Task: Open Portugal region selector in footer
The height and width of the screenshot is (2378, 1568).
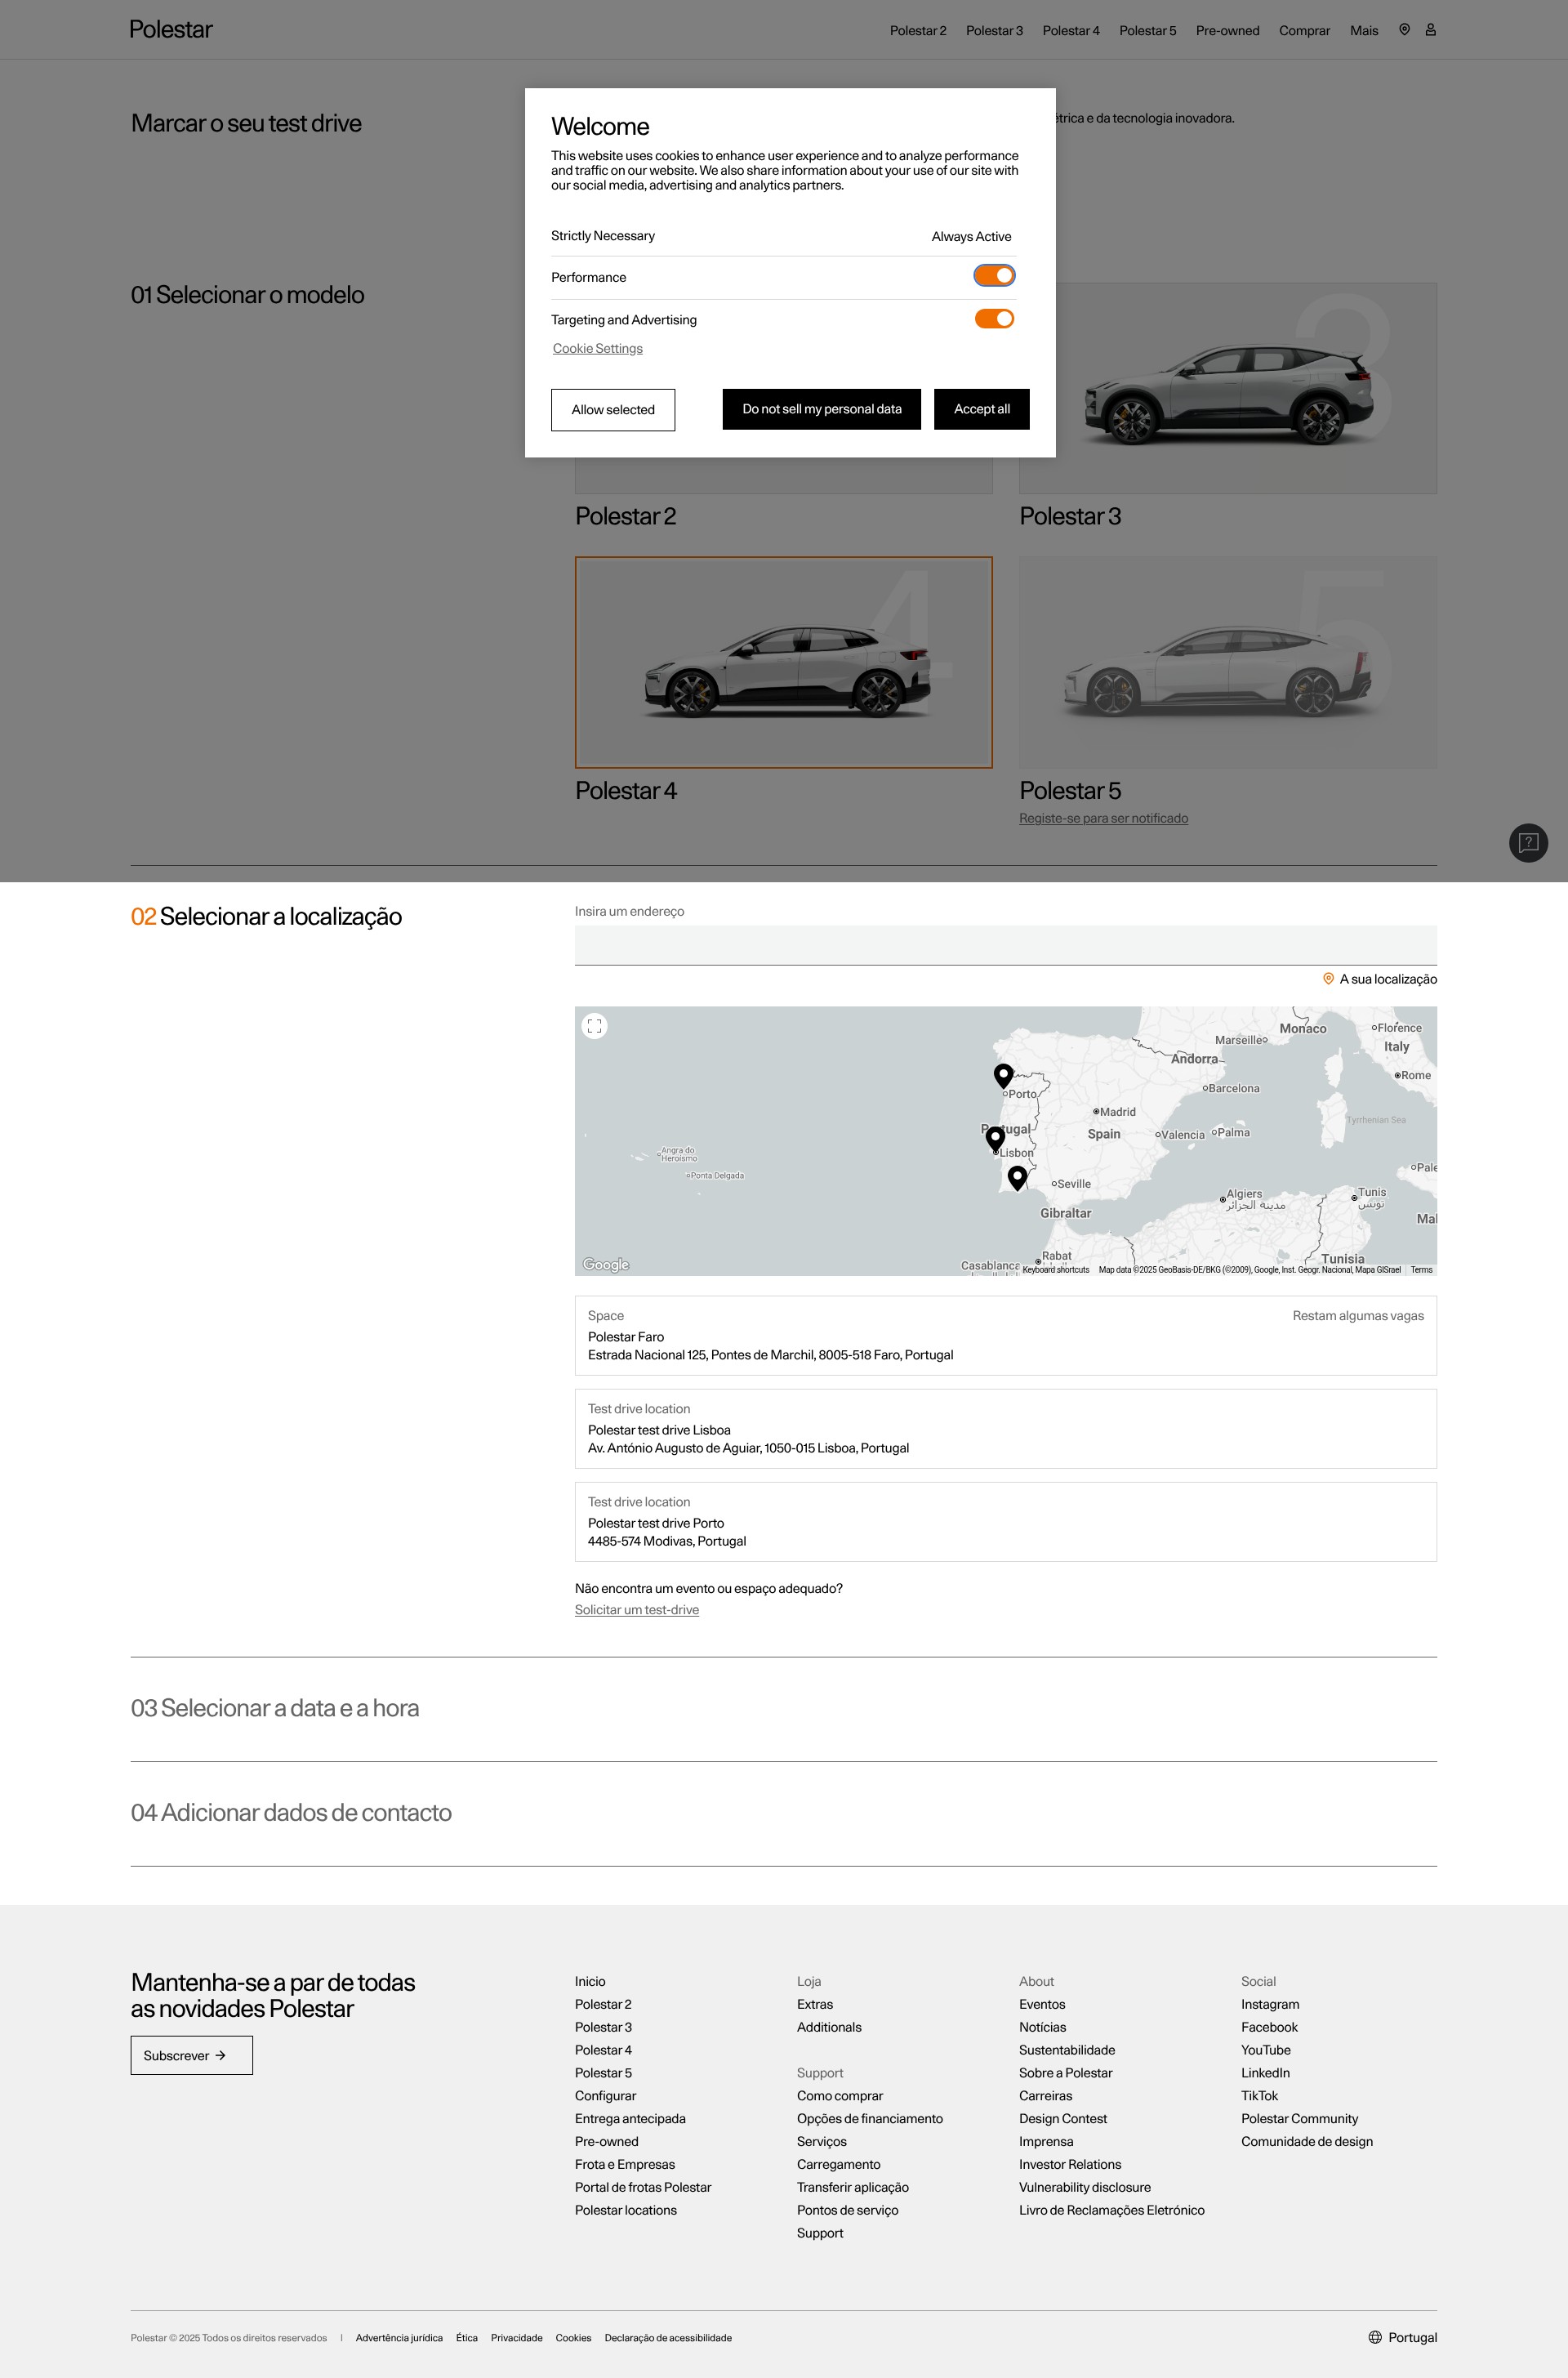Action: (x=1402, y=2337)
